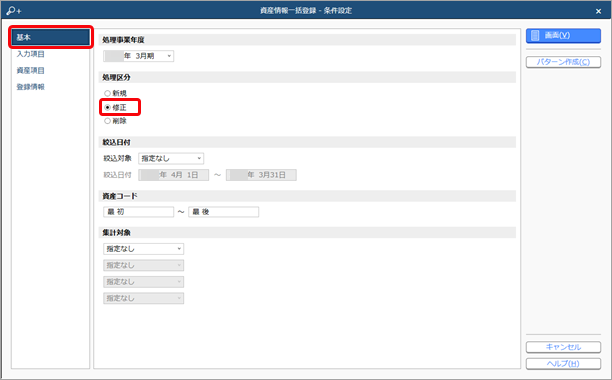Click the document icon on 画面 button
The width and height of the screenshot is (612, 380).
coord(535,36)
